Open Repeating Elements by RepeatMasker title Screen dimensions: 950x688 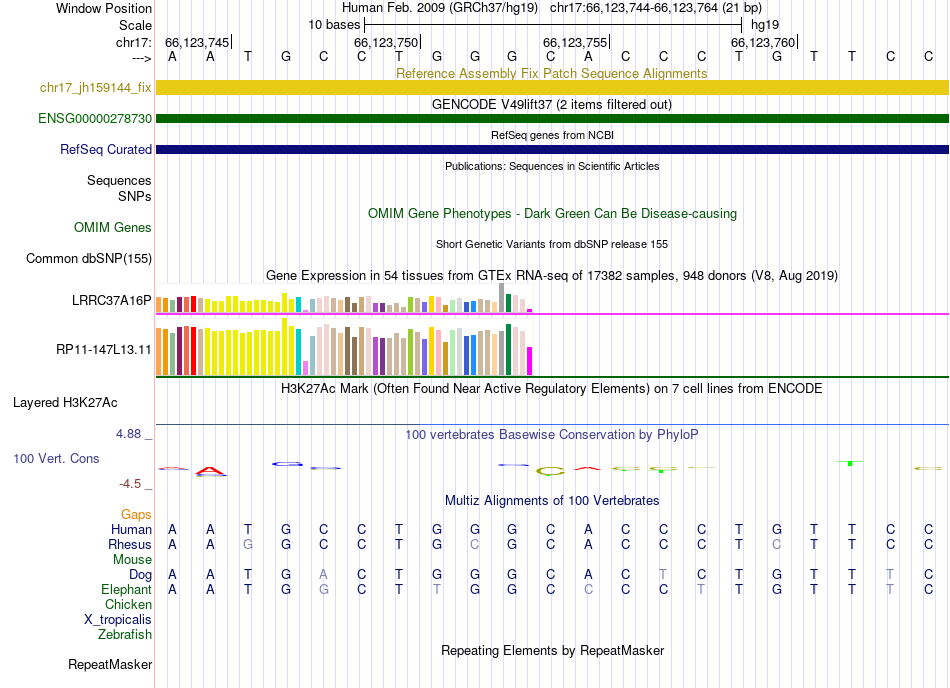click(552, 650)
